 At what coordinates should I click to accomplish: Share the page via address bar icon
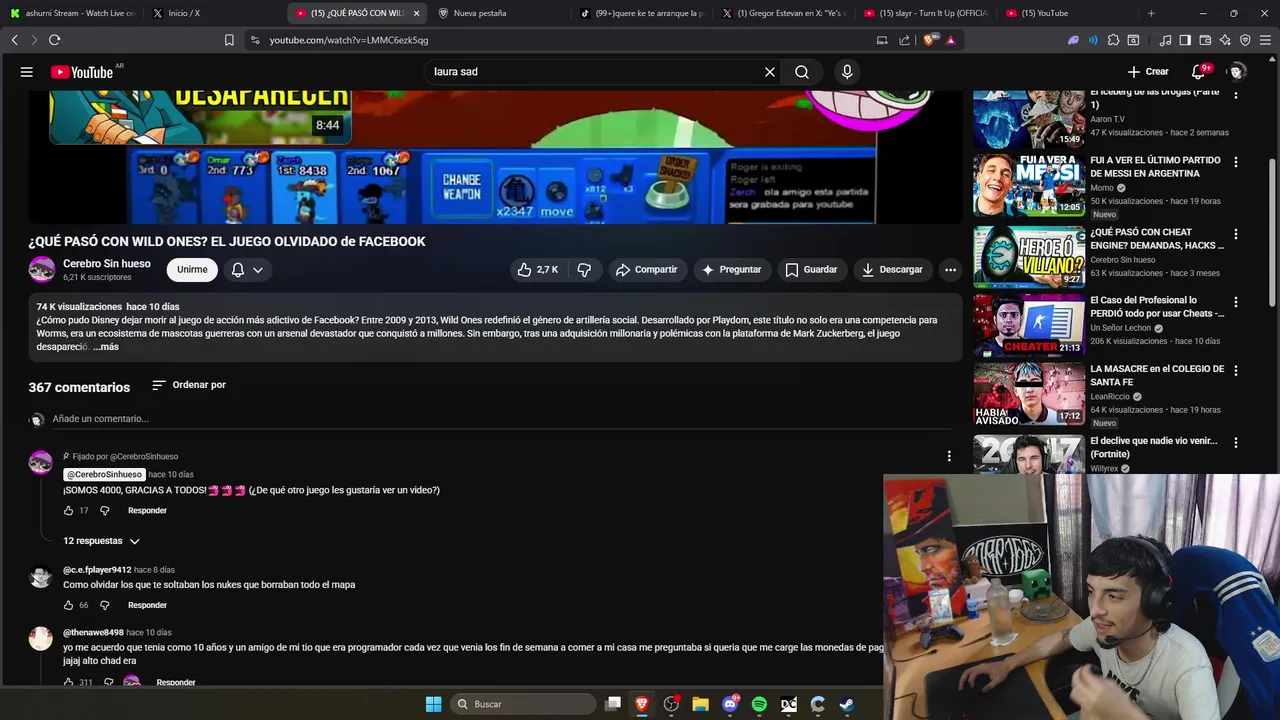[x=905, y=40]
